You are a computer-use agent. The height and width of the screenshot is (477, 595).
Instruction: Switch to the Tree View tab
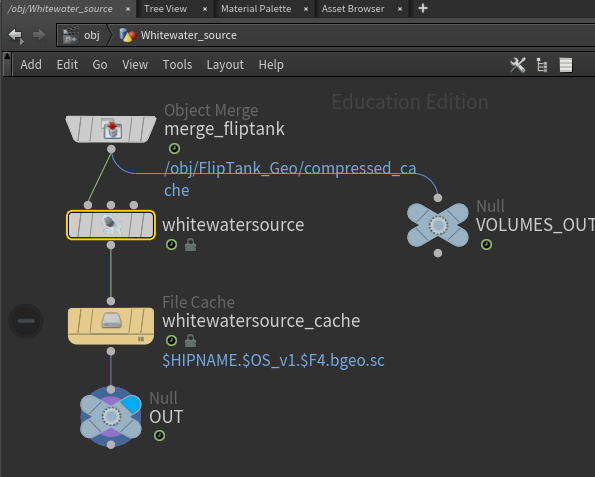click(x=165, y=8)
